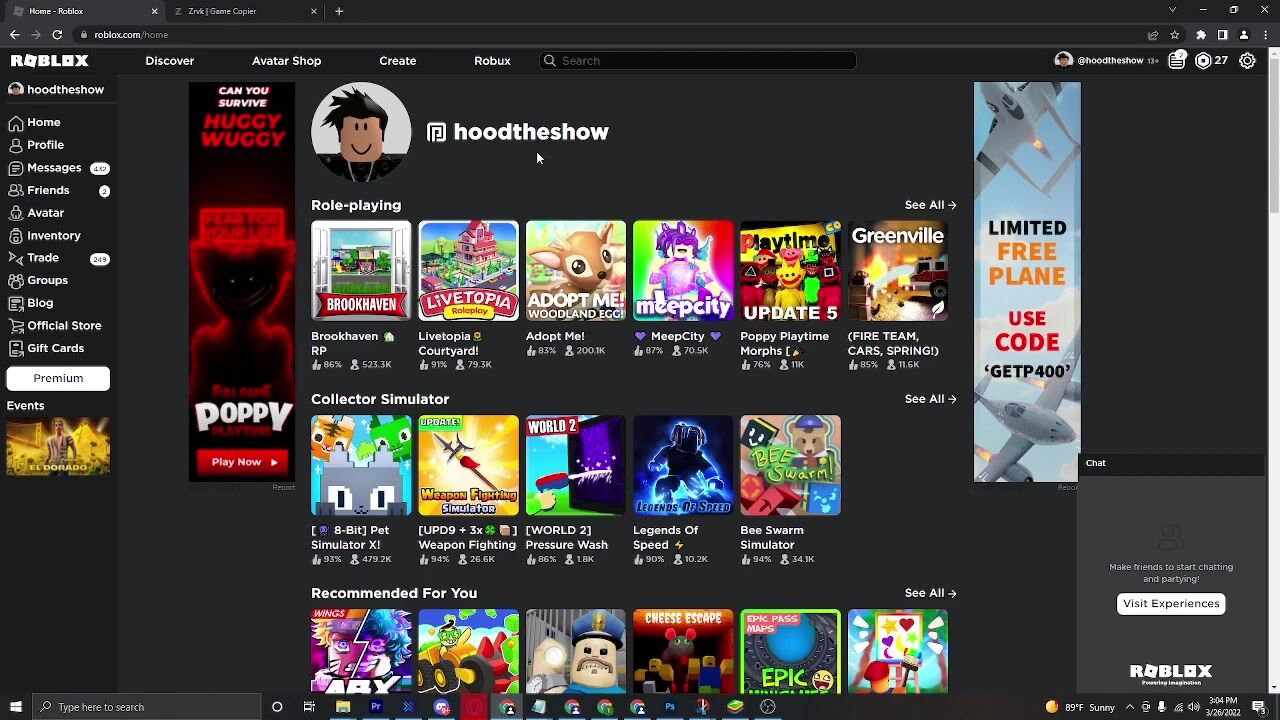The width and height of the screenshot is (1280, 720).
Task: Click the Premium button
Action: tap(58, 378)
